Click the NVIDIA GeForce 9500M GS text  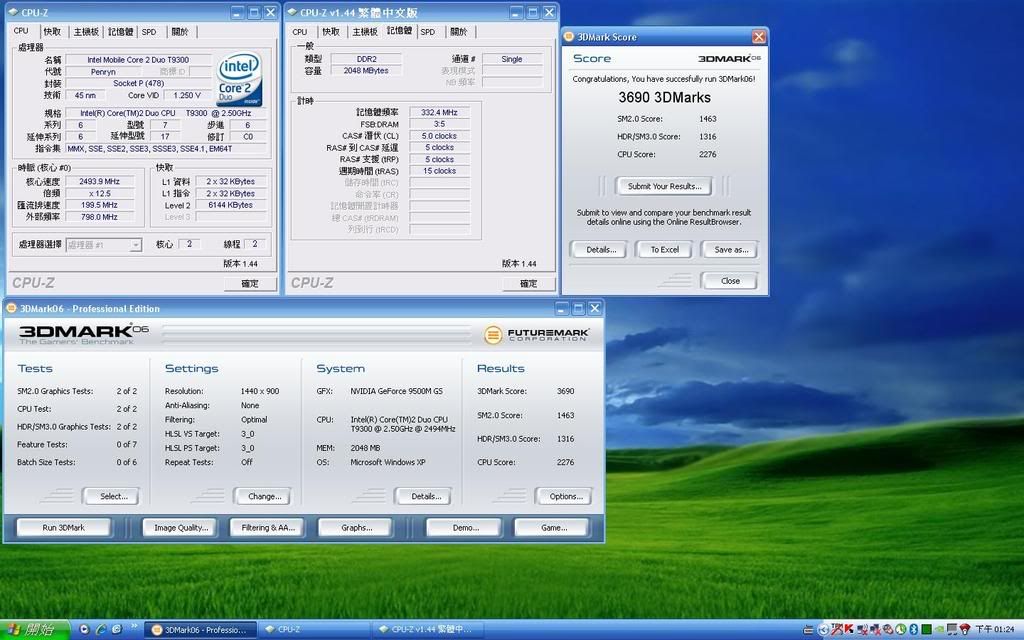pos(396,391)
